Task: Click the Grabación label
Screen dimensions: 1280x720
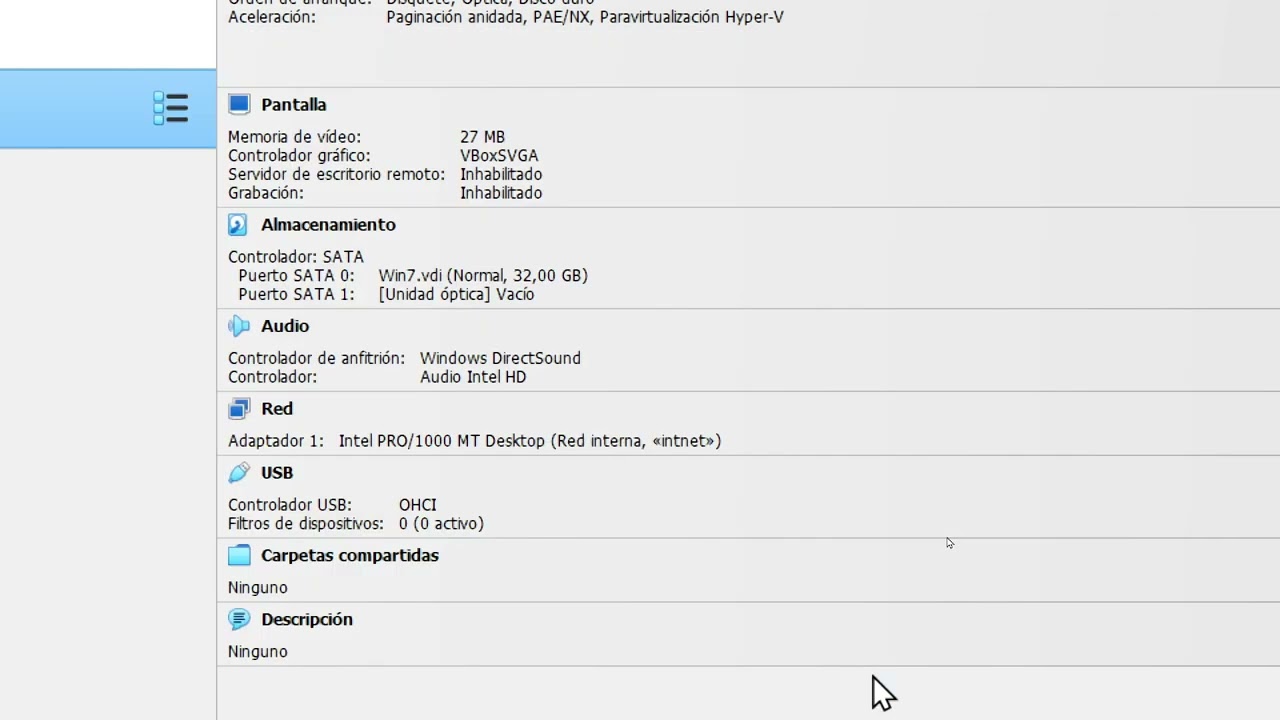Action: tap(266, 193)
